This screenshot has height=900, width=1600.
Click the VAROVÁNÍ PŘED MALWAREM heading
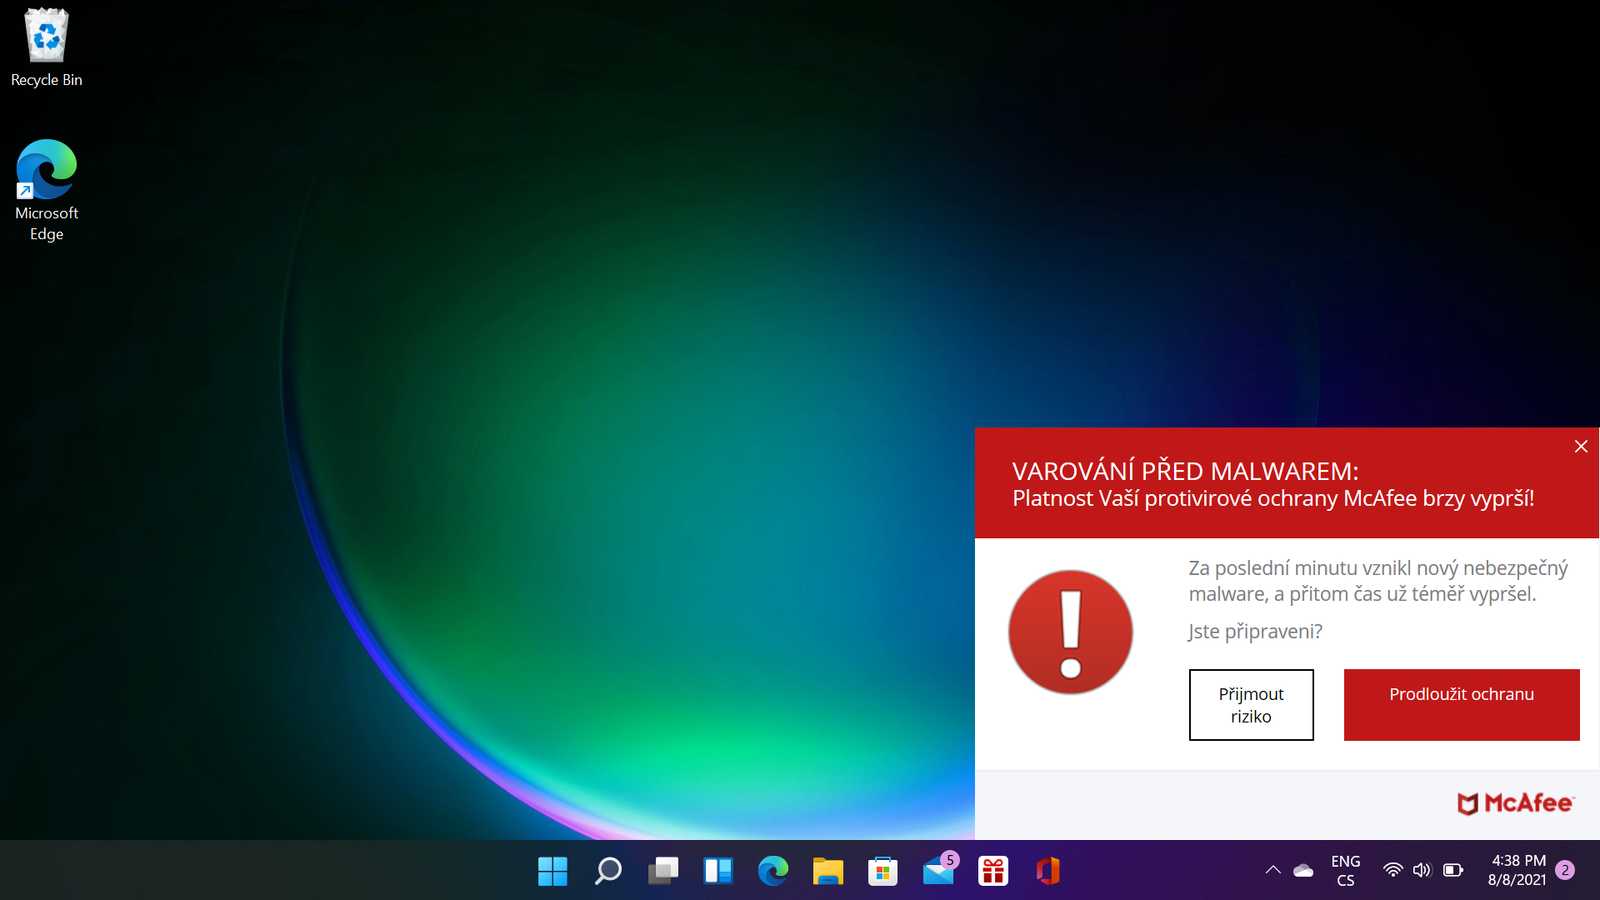(1185, 471)
